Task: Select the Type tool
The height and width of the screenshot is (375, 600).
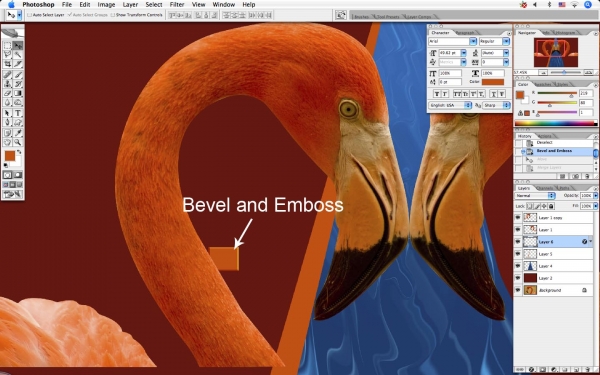Action: (18, 113)
